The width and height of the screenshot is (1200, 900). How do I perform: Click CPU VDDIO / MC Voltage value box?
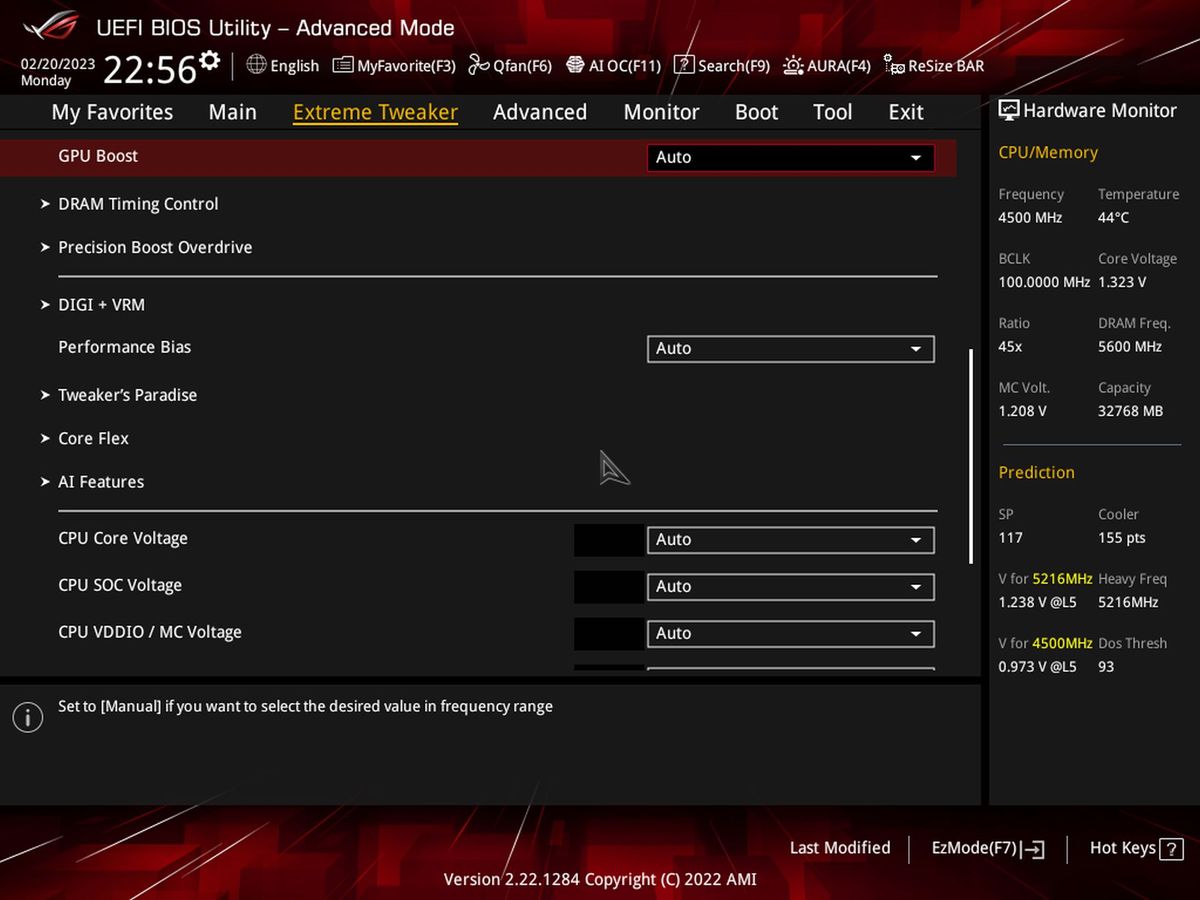(x=609, y=634)
